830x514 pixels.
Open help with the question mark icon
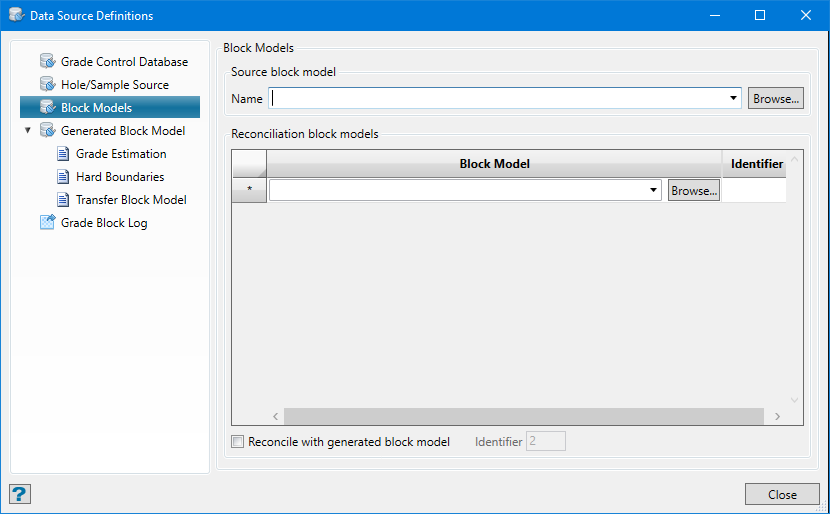click(20, 494)
